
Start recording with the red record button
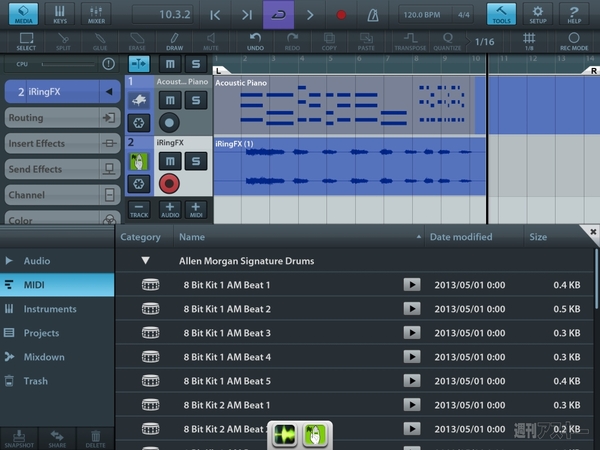click(x=341, y=15)
